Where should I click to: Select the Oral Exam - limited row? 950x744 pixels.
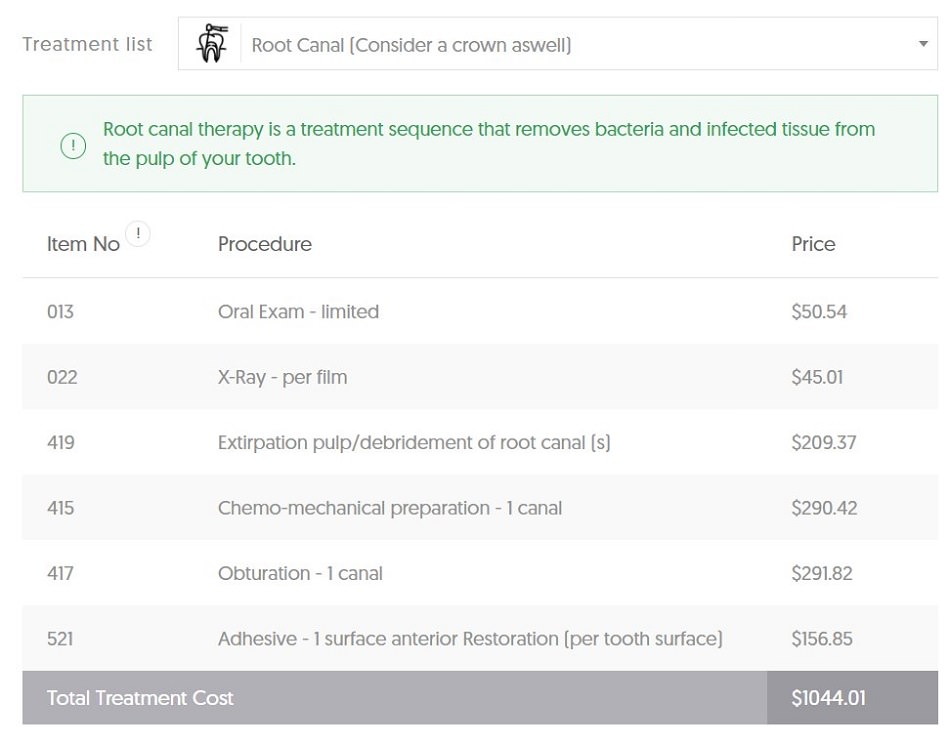tap(480, 311)
